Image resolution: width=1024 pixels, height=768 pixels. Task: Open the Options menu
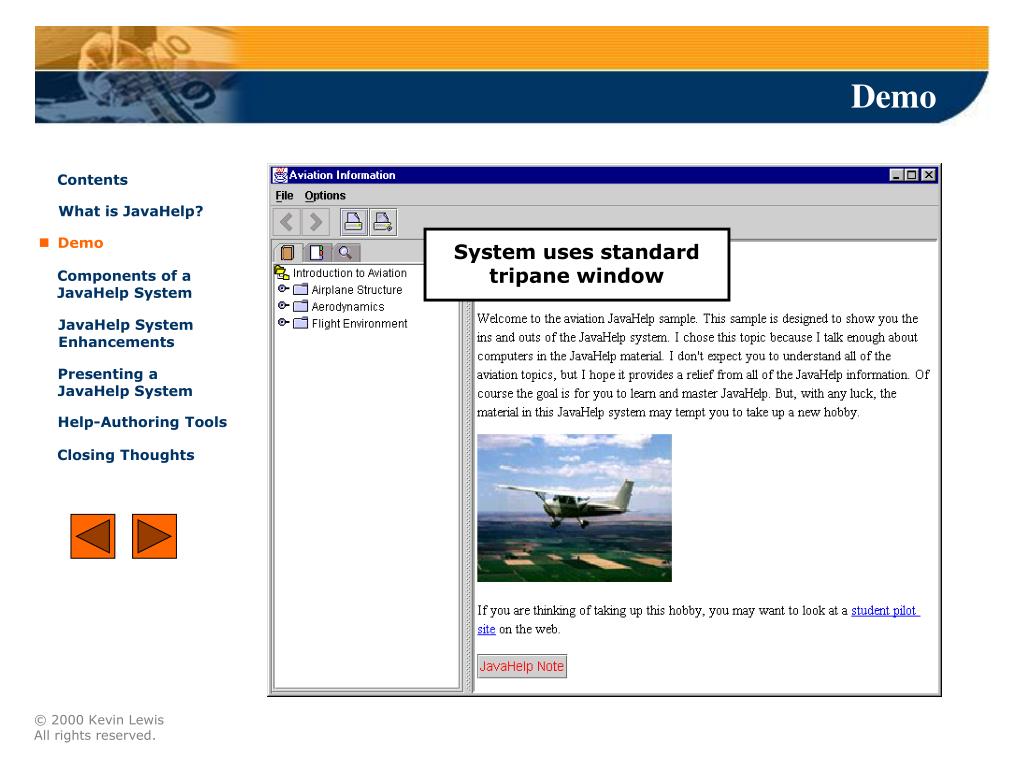325,195
